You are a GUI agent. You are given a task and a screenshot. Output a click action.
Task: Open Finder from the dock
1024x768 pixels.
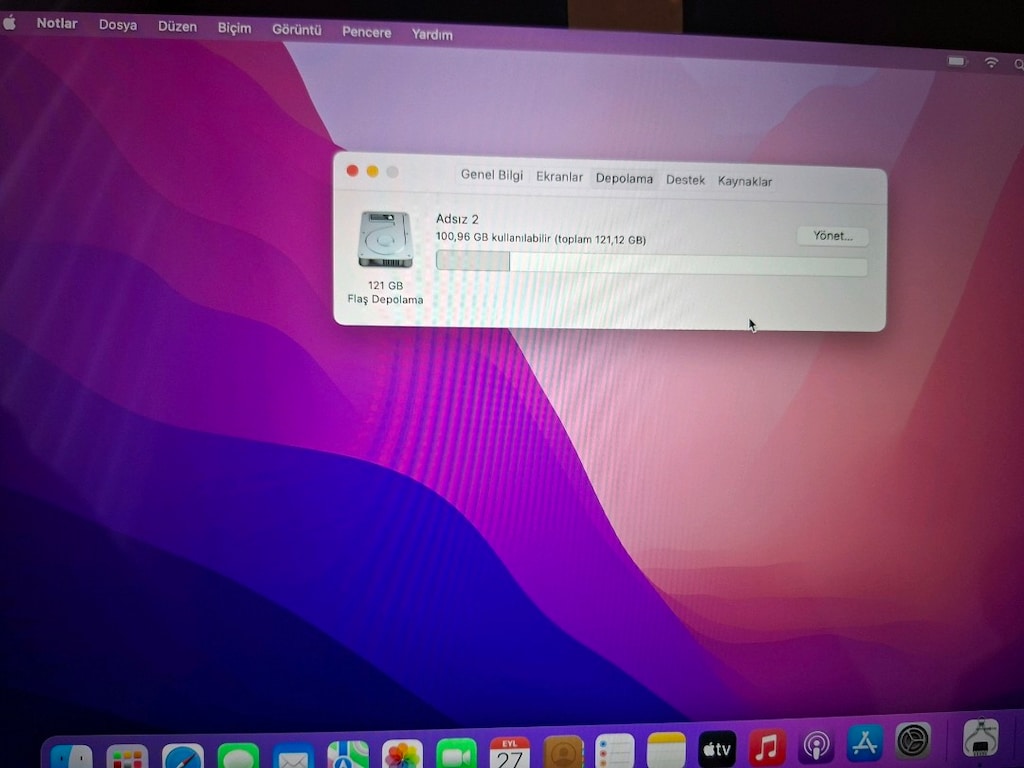click(71, 758)
